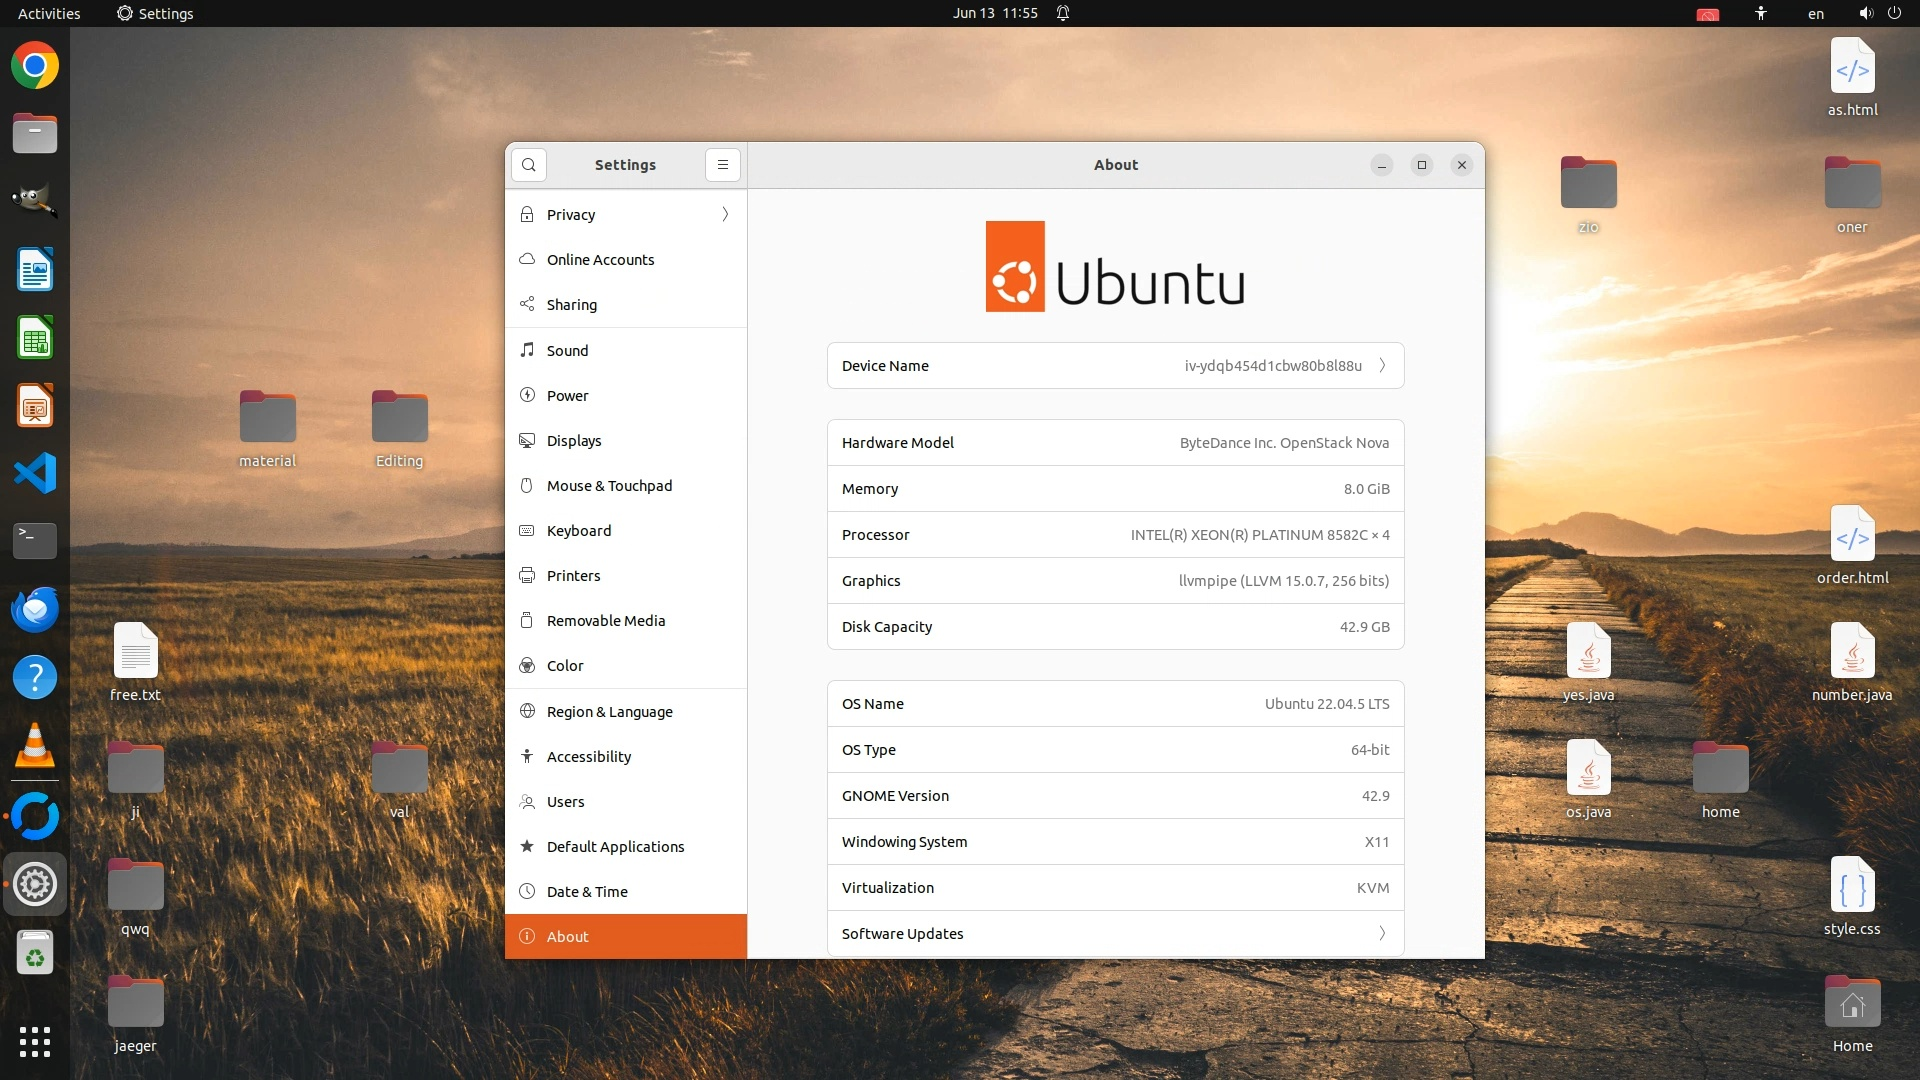
Task: Click the Printers icon in sidebar
Action: [527, 575]
